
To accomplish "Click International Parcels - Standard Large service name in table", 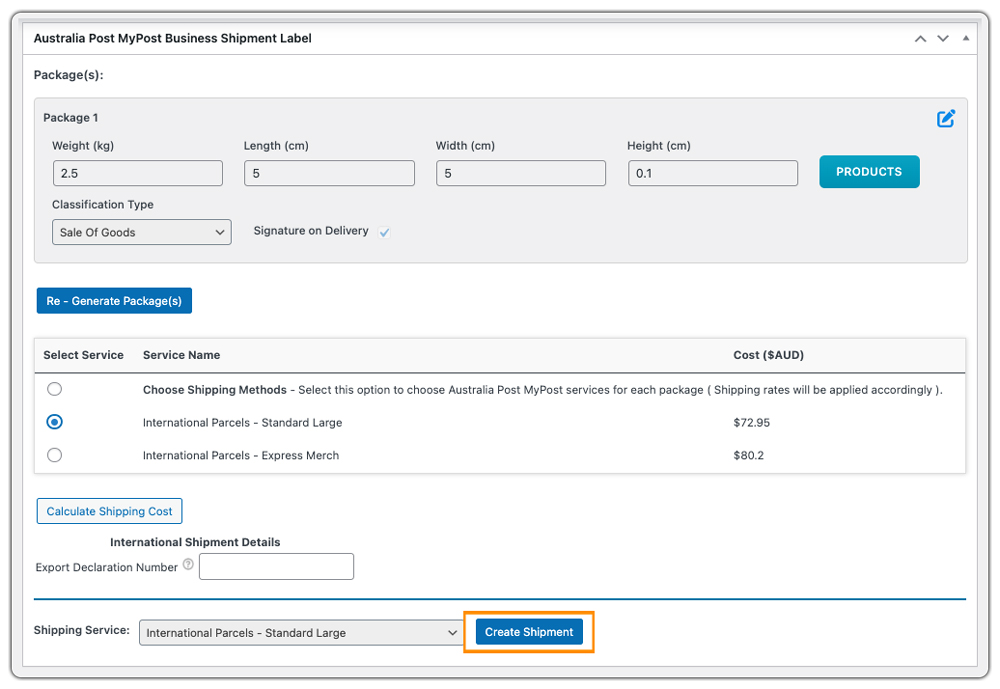I will coord(242,423).
